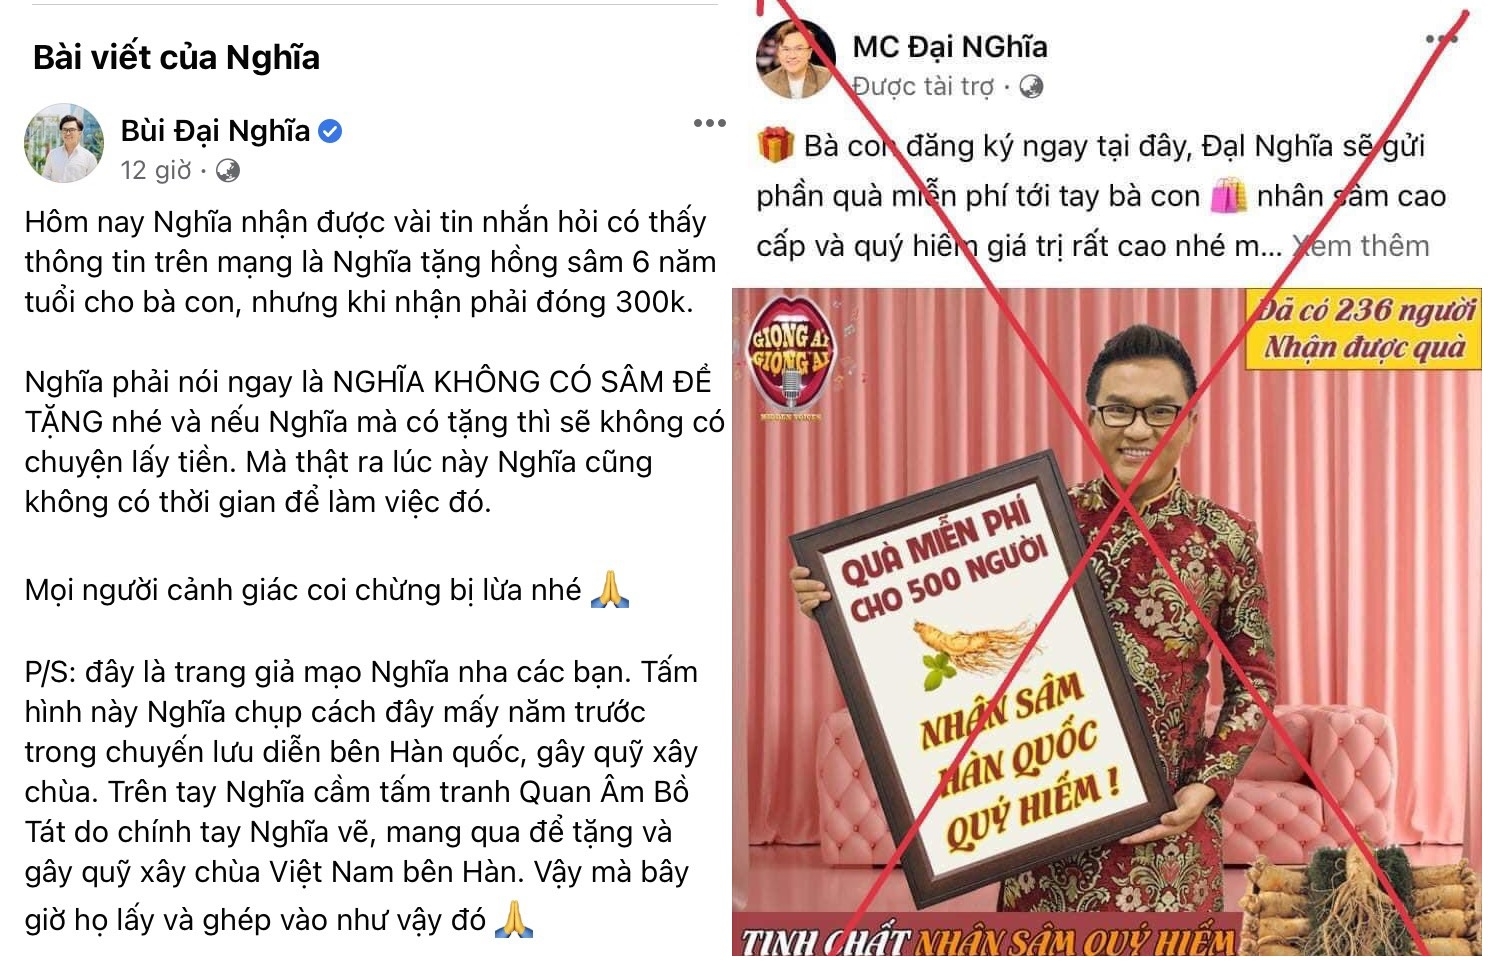Open the options menu on the sponsored post
The width and height of the screenshot is (1488, 964).
[x=1441, y=39]
